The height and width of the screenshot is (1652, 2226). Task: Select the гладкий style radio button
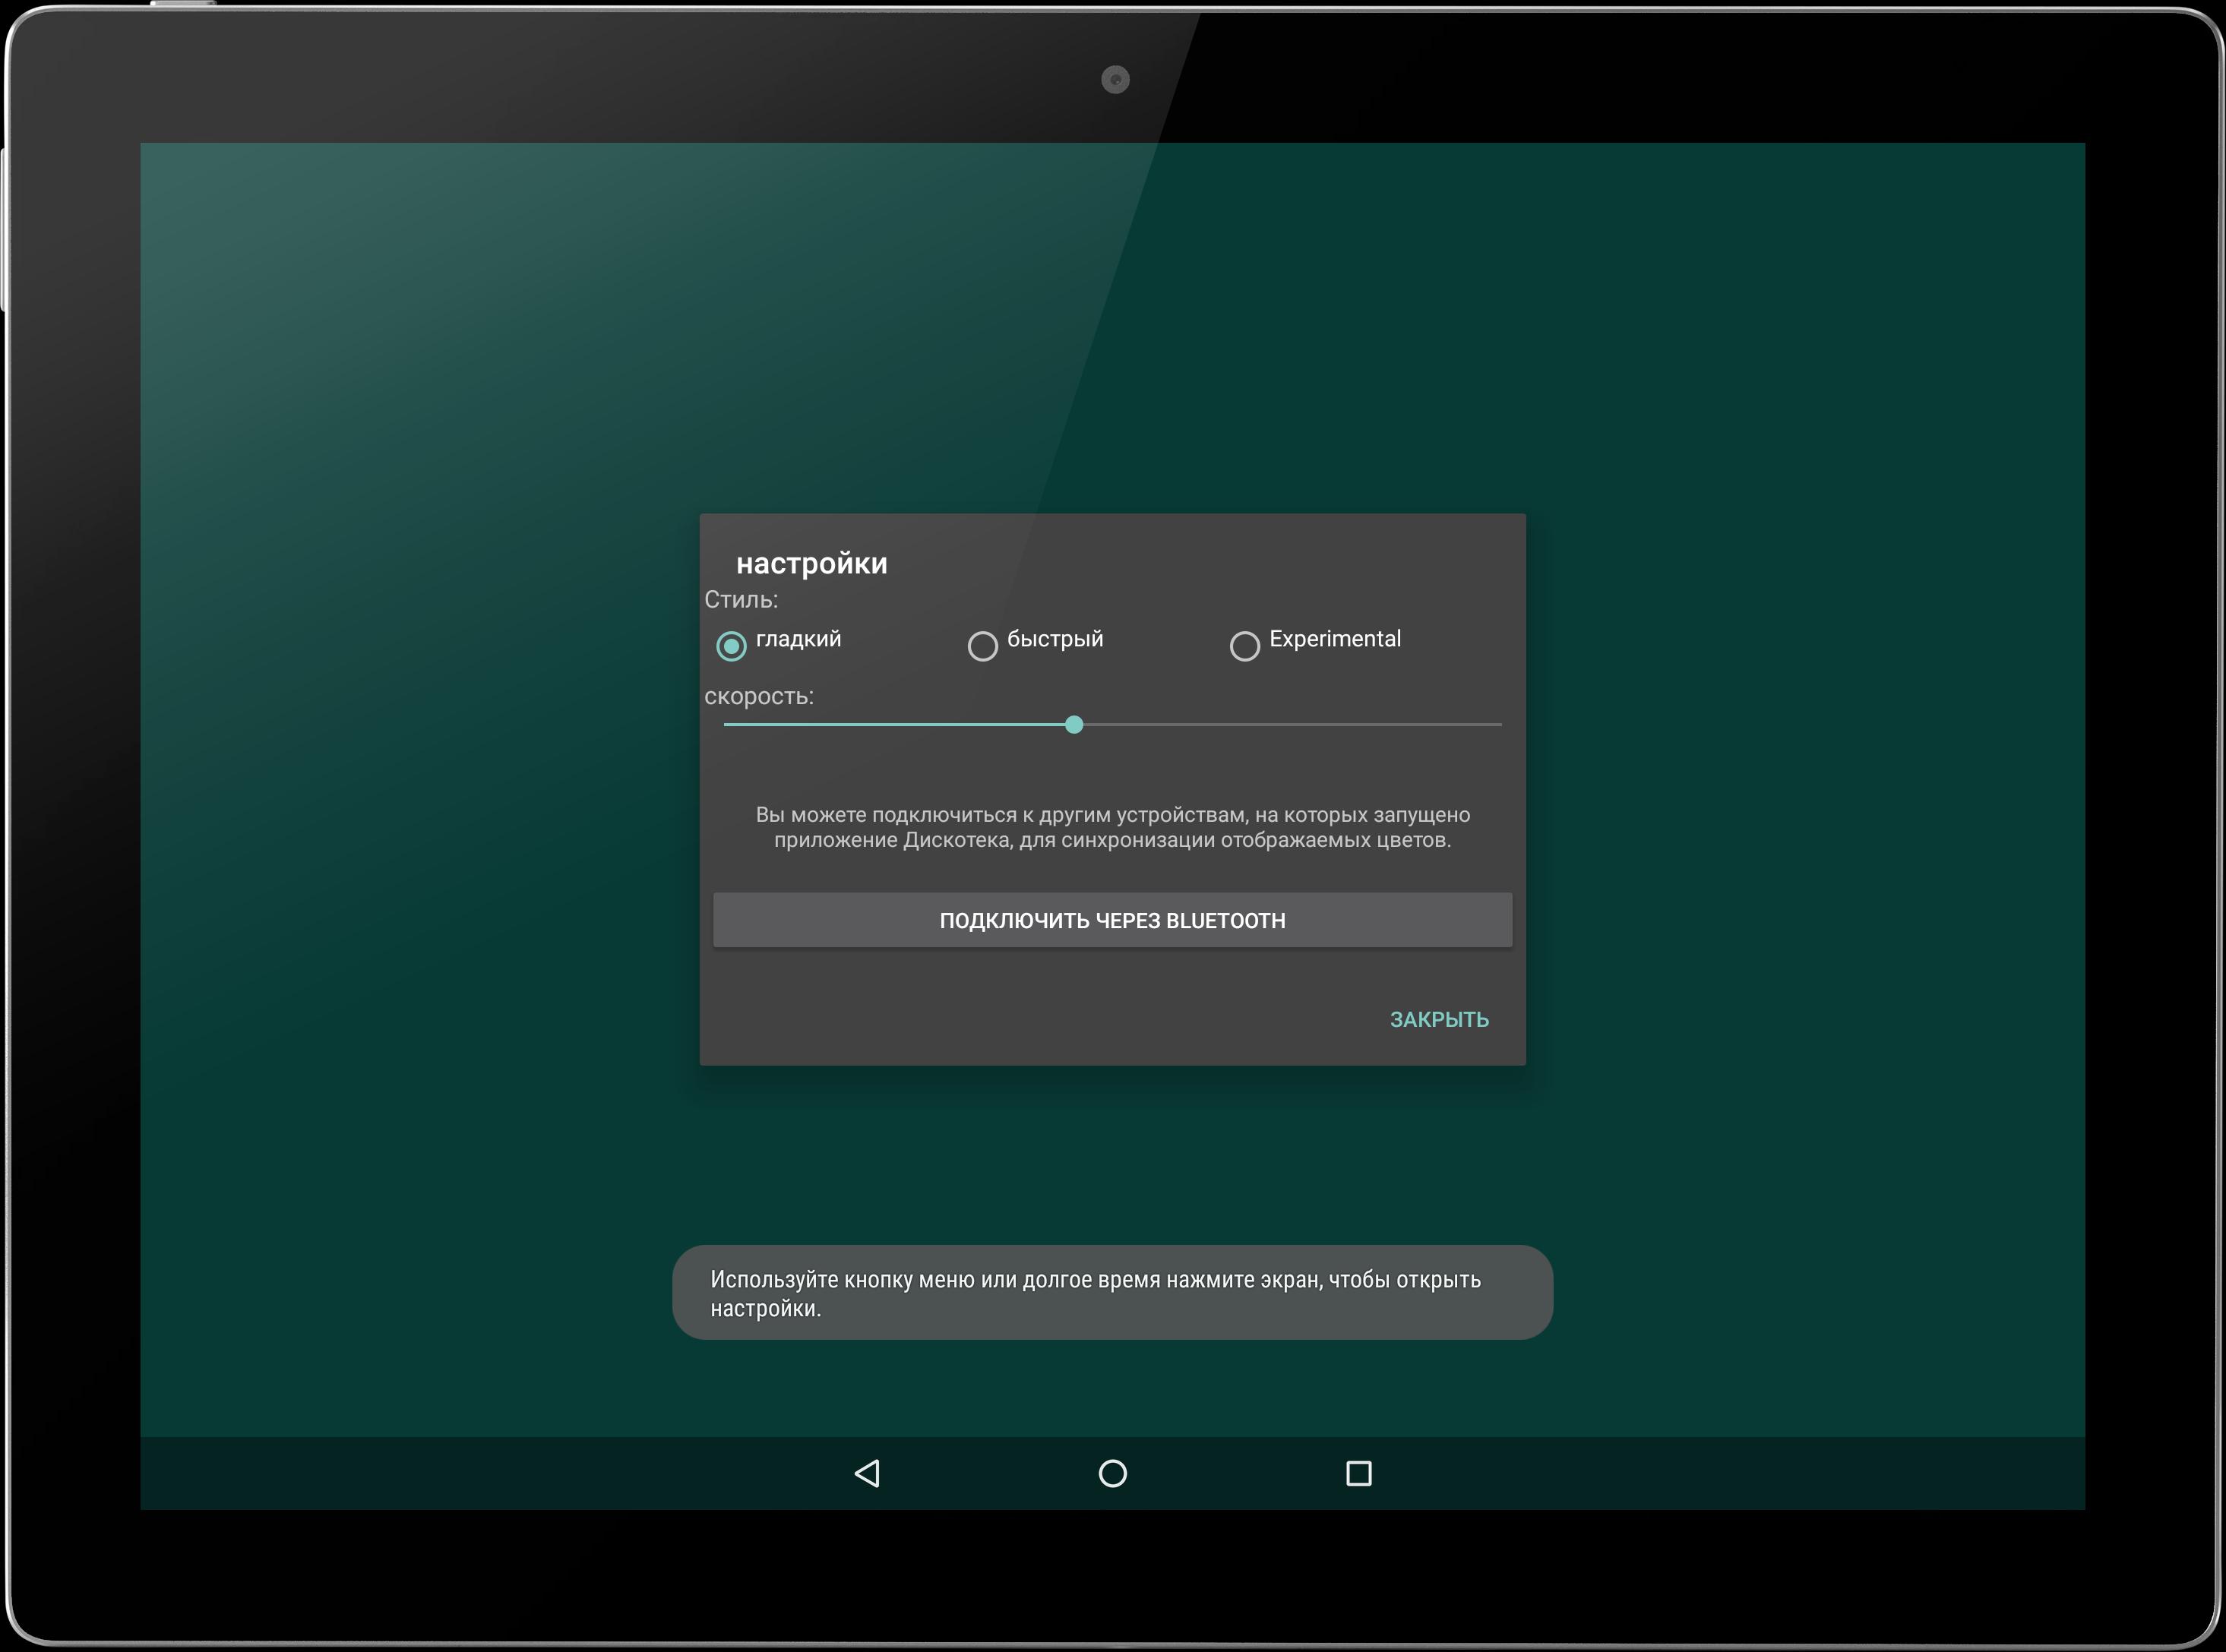pyautogui.click(x=731, y=646)
